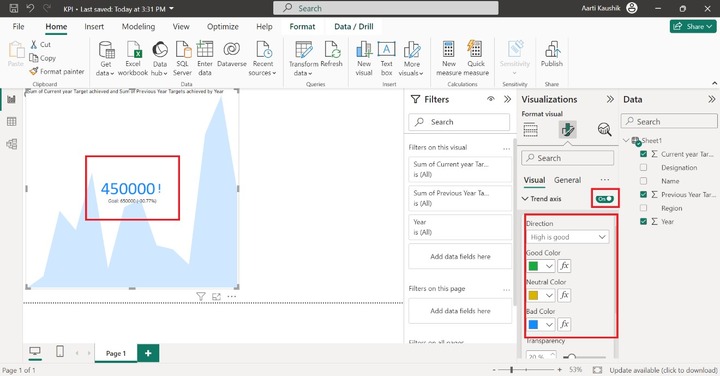The image size is (720, 376).
Task: Open Bad Color dropdown arrow
Action: point(549,325)
